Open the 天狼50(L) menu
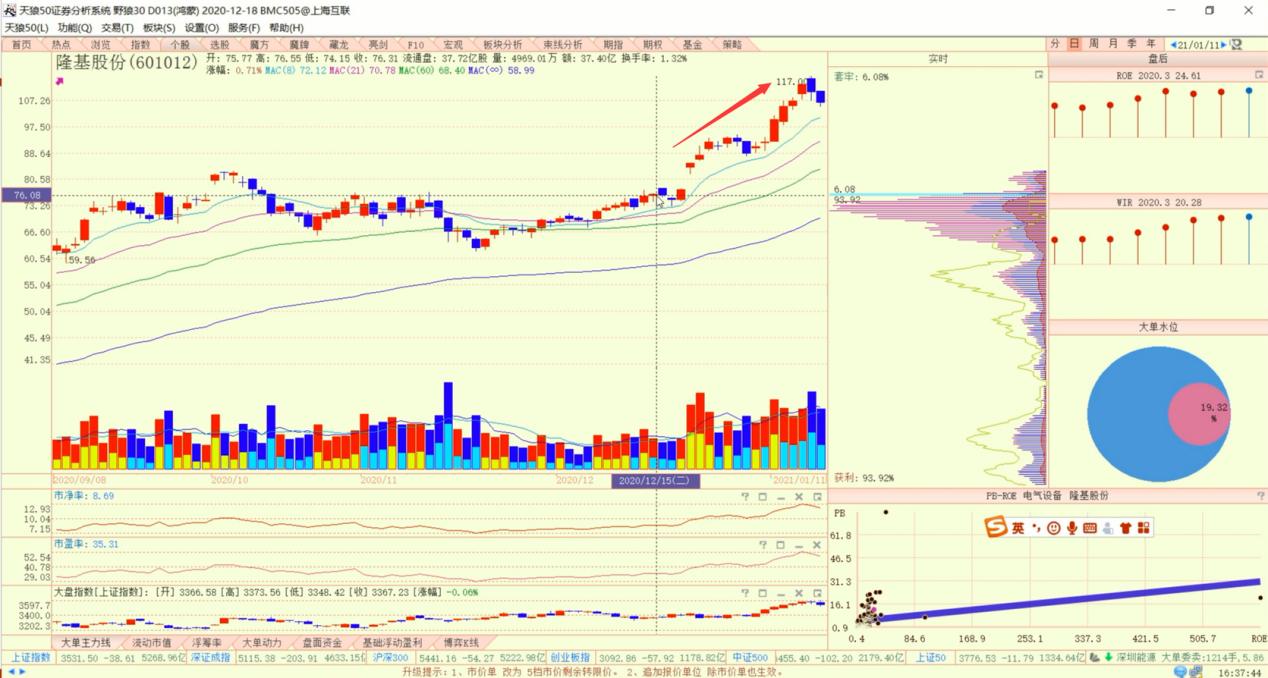Viewport: 1268px width, 678px height. 26,28
